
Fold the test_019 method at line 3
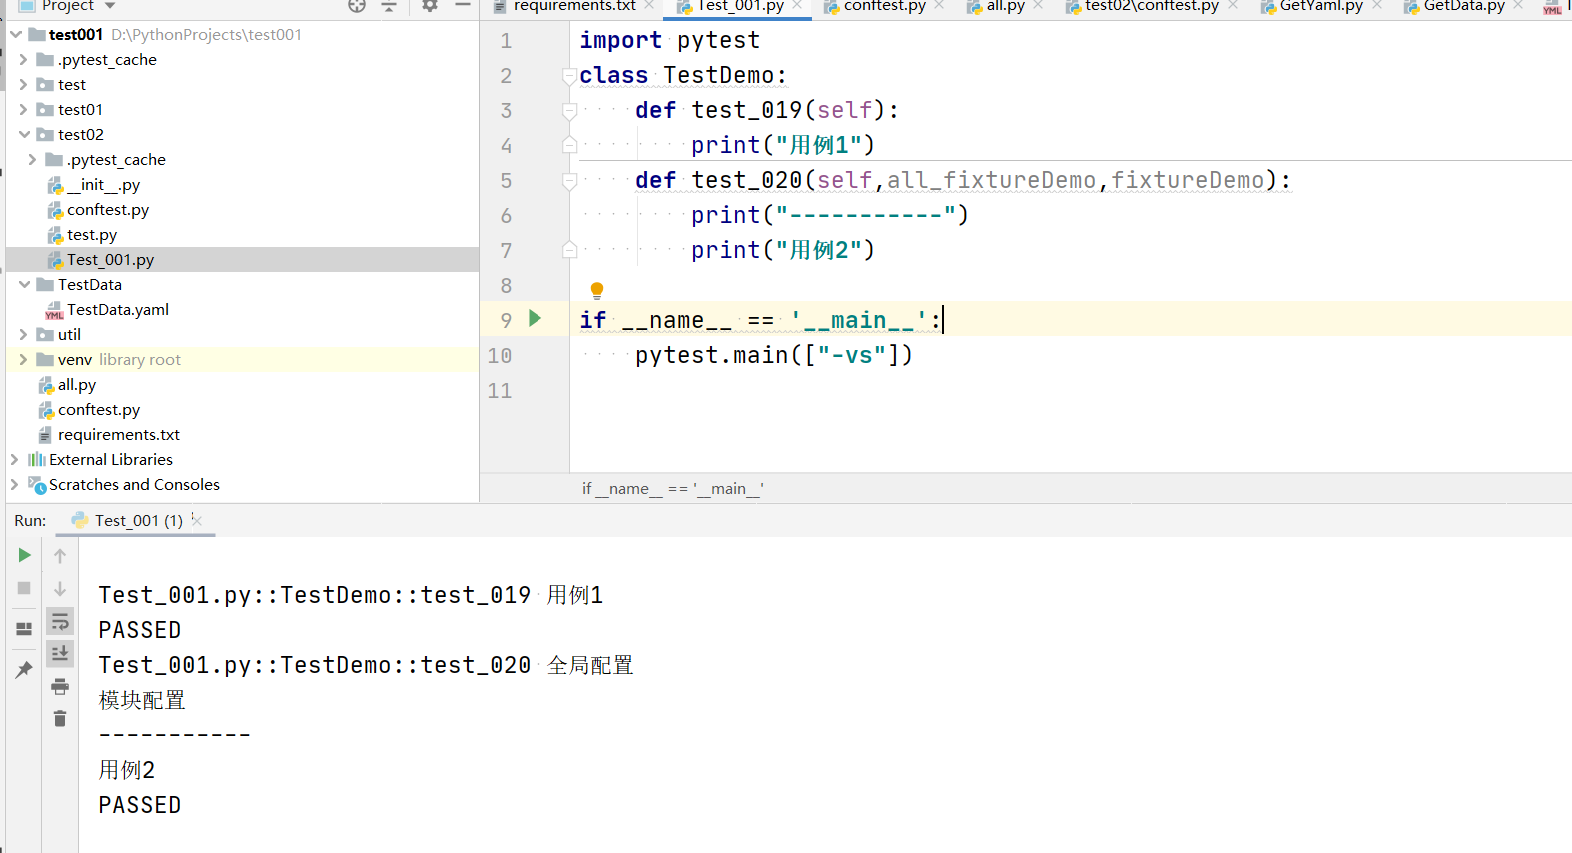[x=569, y=110]
